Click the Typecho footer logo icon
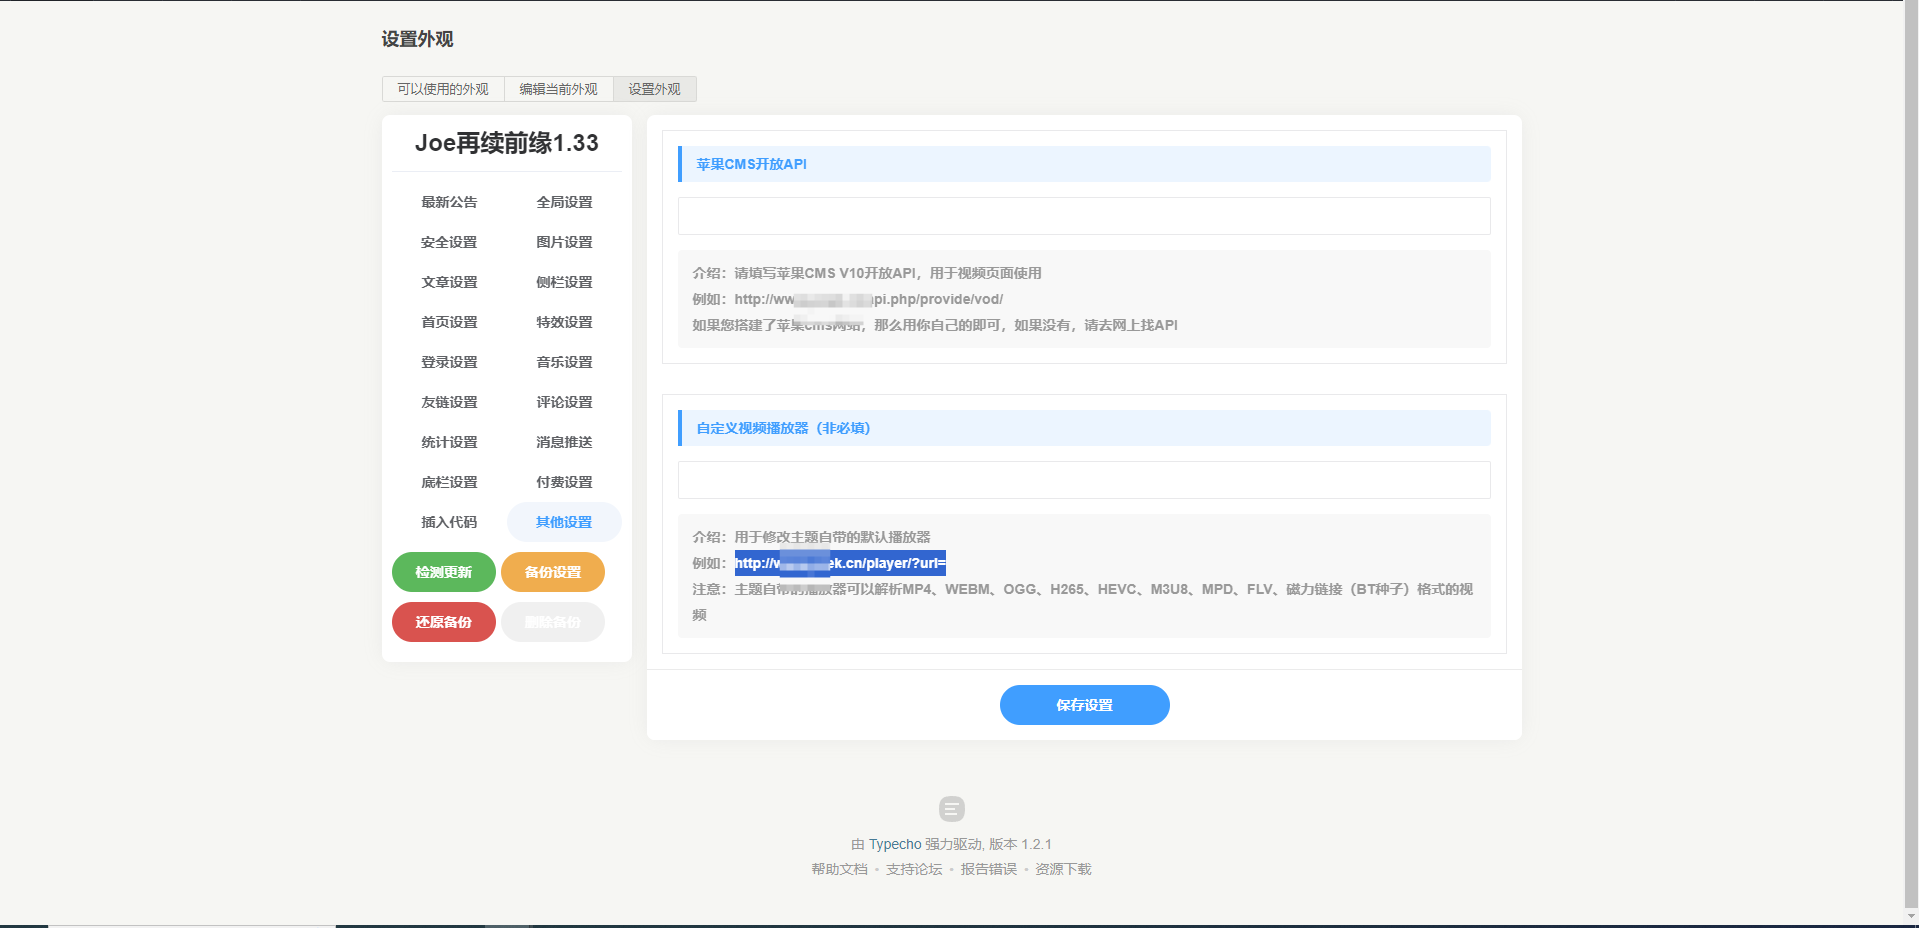The height and width of the screenshot is (928, 1919). point(952,808)
